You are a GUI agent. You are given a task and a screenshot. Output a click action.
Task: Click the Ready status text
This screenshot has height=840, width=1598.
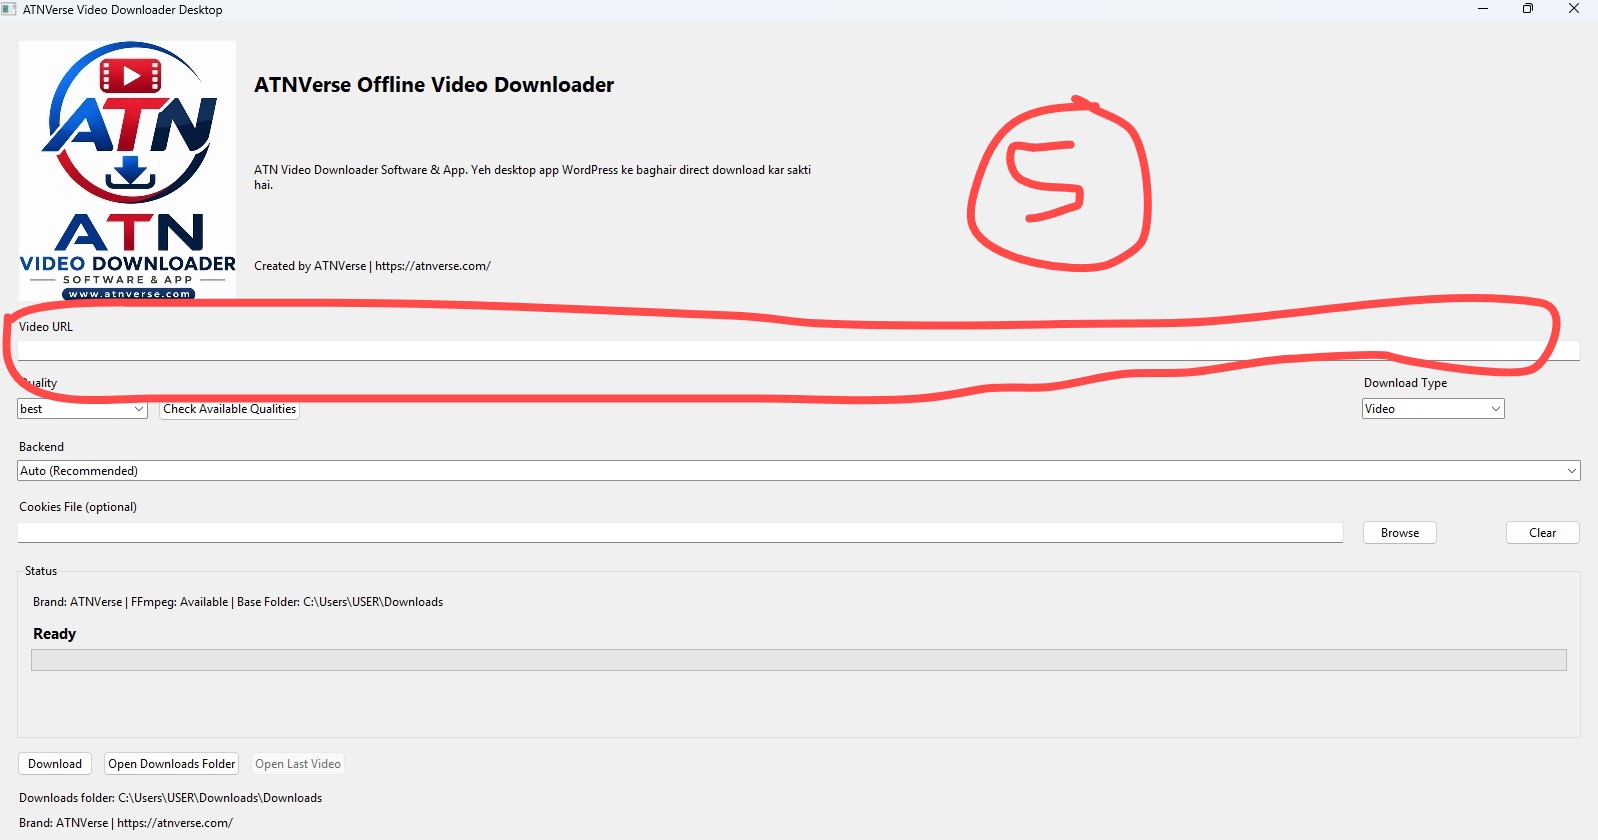[54, 634]
